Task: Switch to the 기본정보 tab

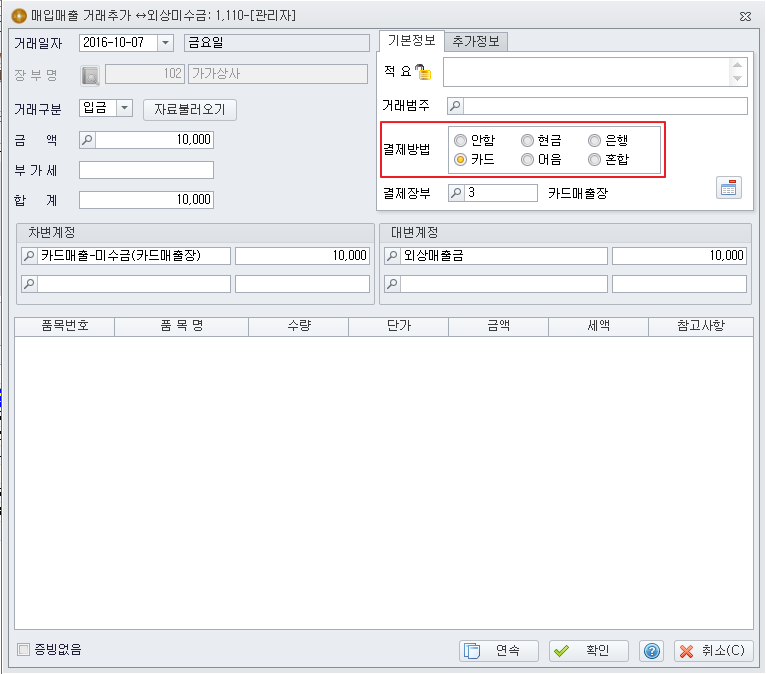Action: point(412,41)
